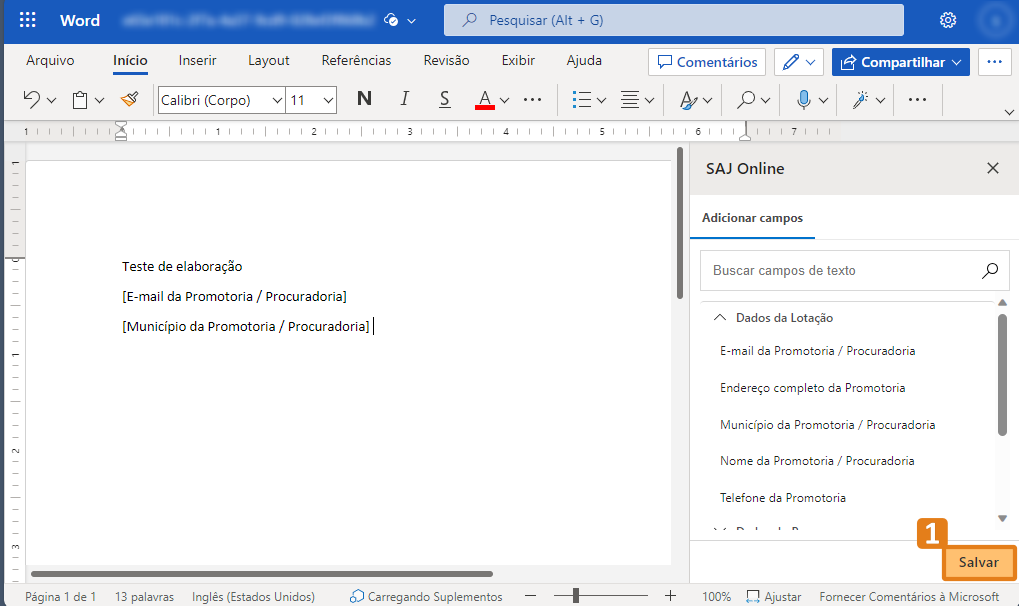
Task: Open the Settings gear in the title bar
Action: [947, 19]
